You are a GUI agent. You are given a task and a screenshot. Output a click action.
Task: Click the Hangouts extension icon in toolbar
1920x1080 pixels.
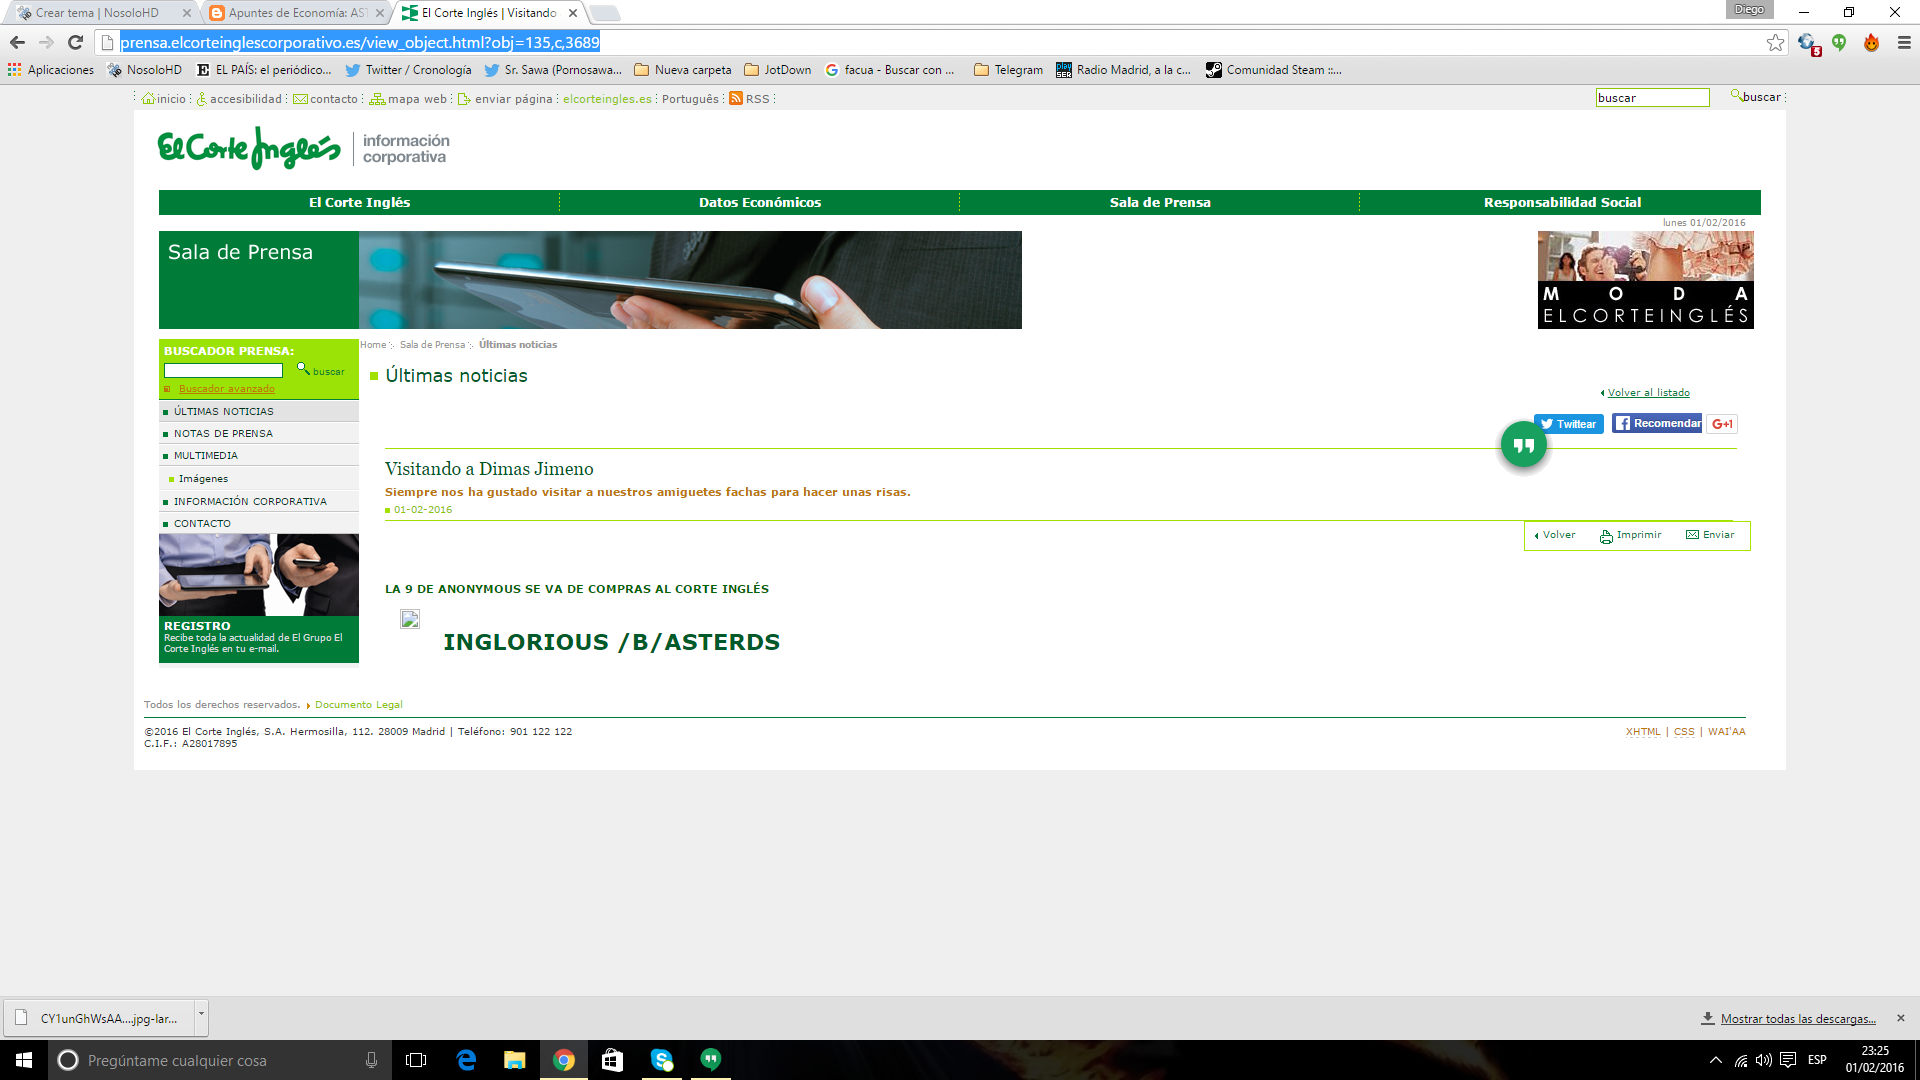coord(1839,42)
